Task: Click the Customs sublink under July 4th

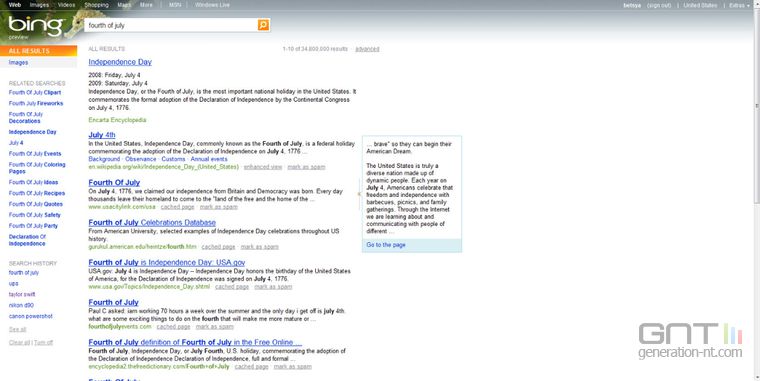Action: [174, 159]
